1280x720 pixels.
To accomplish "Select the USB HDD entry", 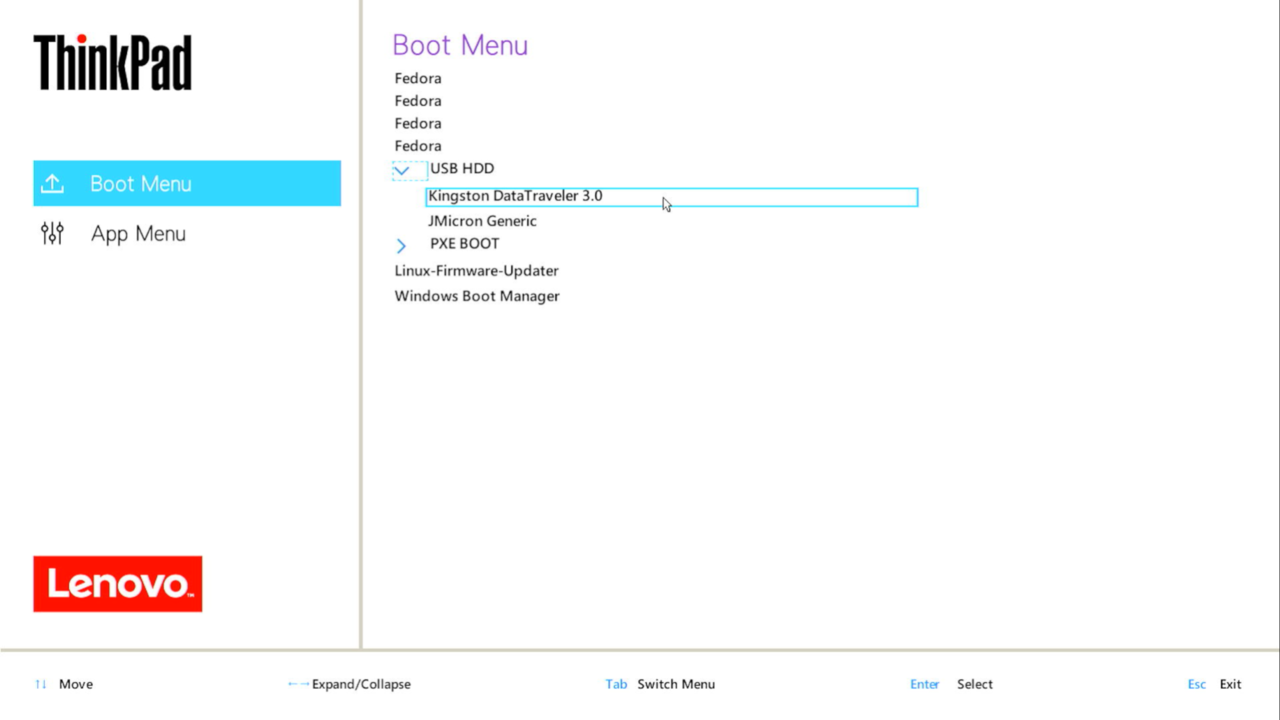I will tap(462, 168).
